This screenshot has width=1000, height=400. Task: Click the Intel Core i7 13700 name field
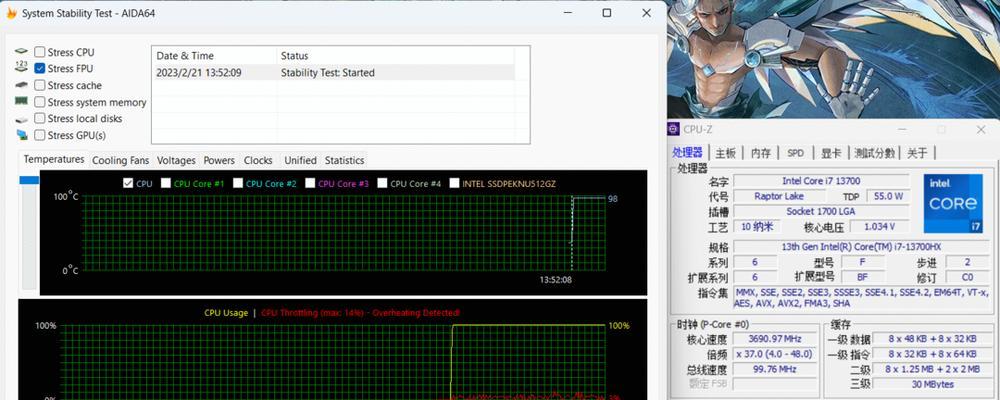[821, 181]
